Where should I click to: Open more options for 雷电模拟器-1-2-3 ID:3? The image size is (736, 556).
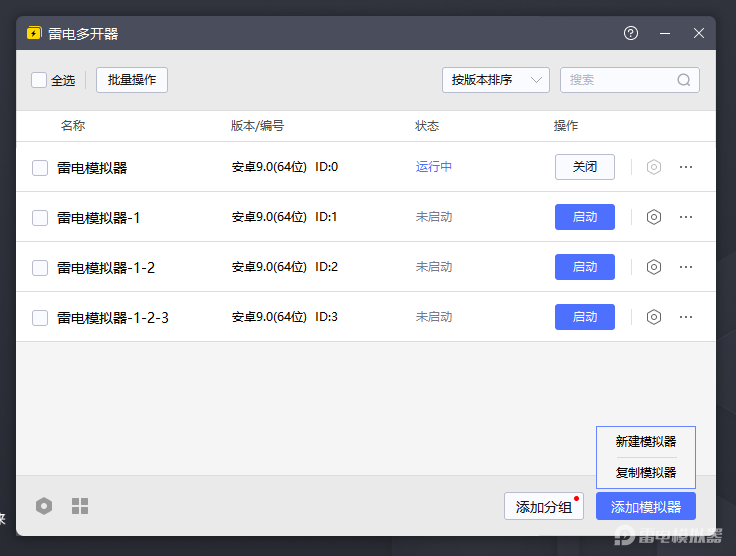coord(686,317)
